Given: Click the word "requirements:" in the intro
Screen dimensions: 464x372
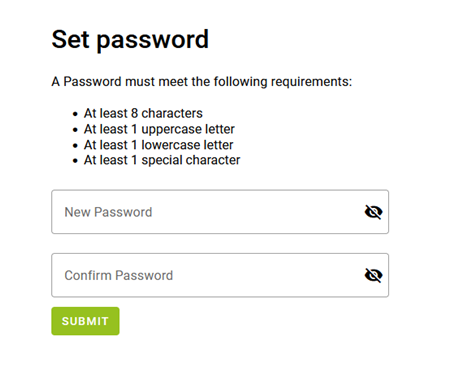Looking at the screenshot, I should 311,82.
